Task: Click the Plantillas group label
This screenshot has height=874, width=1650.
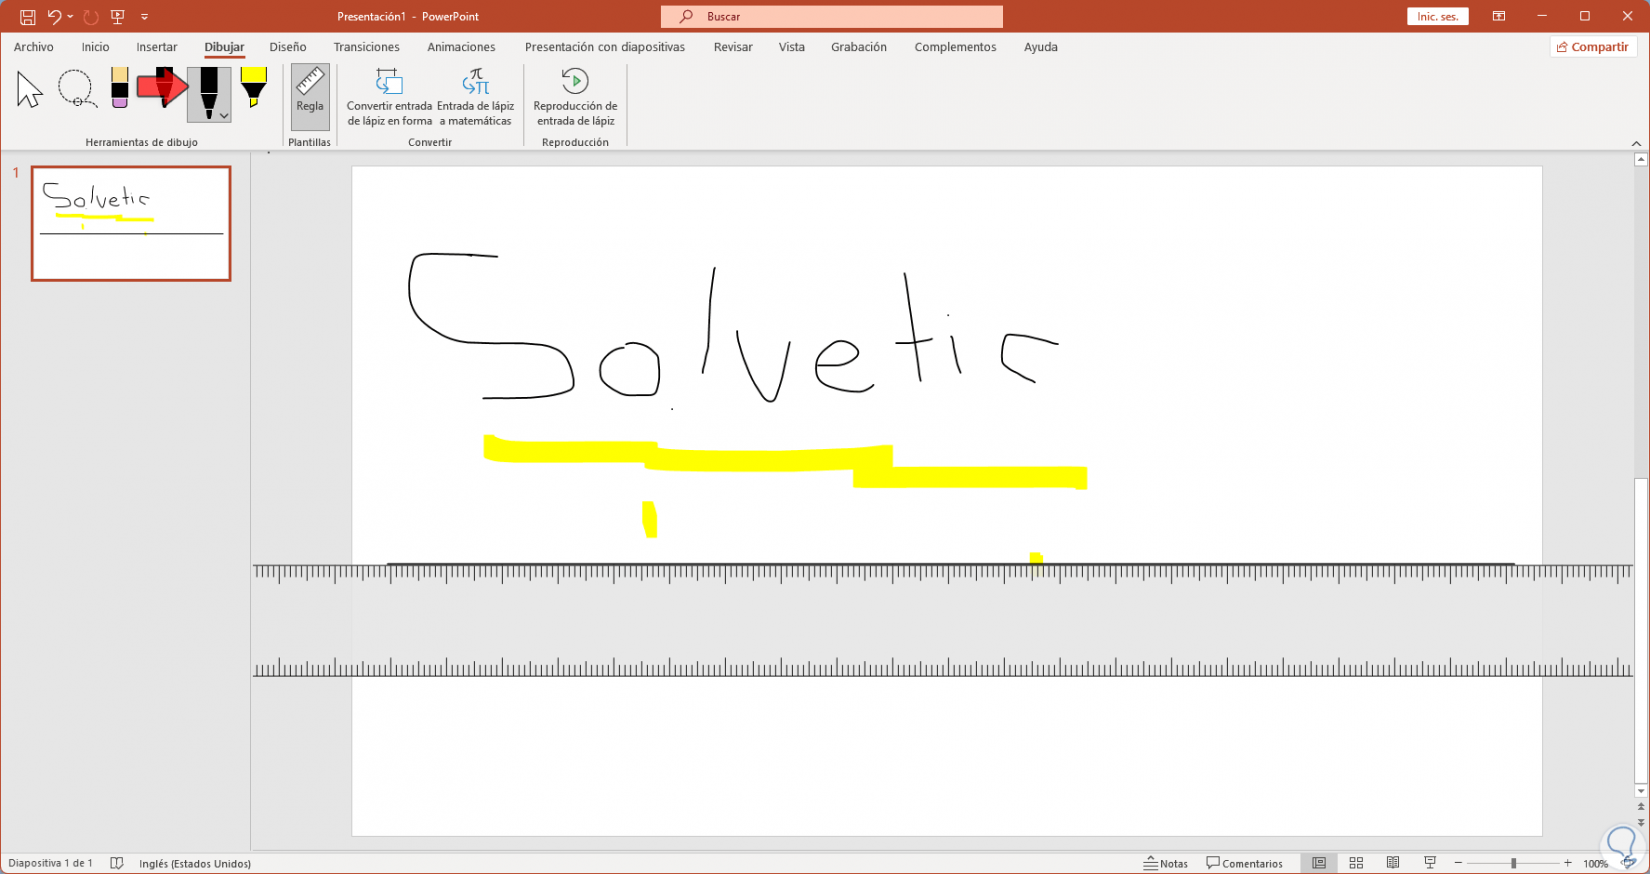Action: tap(309, 142)
